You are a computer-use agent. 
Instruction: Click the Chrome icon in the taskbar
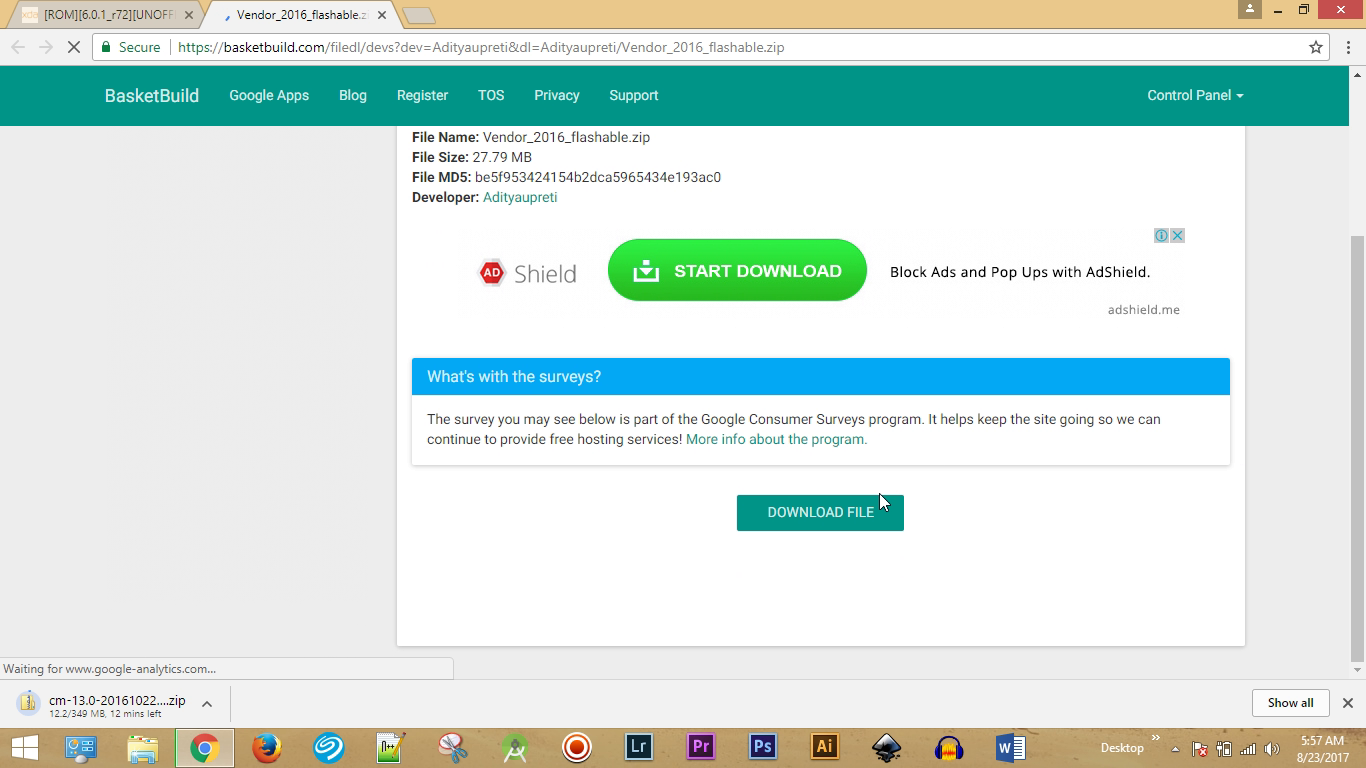point(205,747)
